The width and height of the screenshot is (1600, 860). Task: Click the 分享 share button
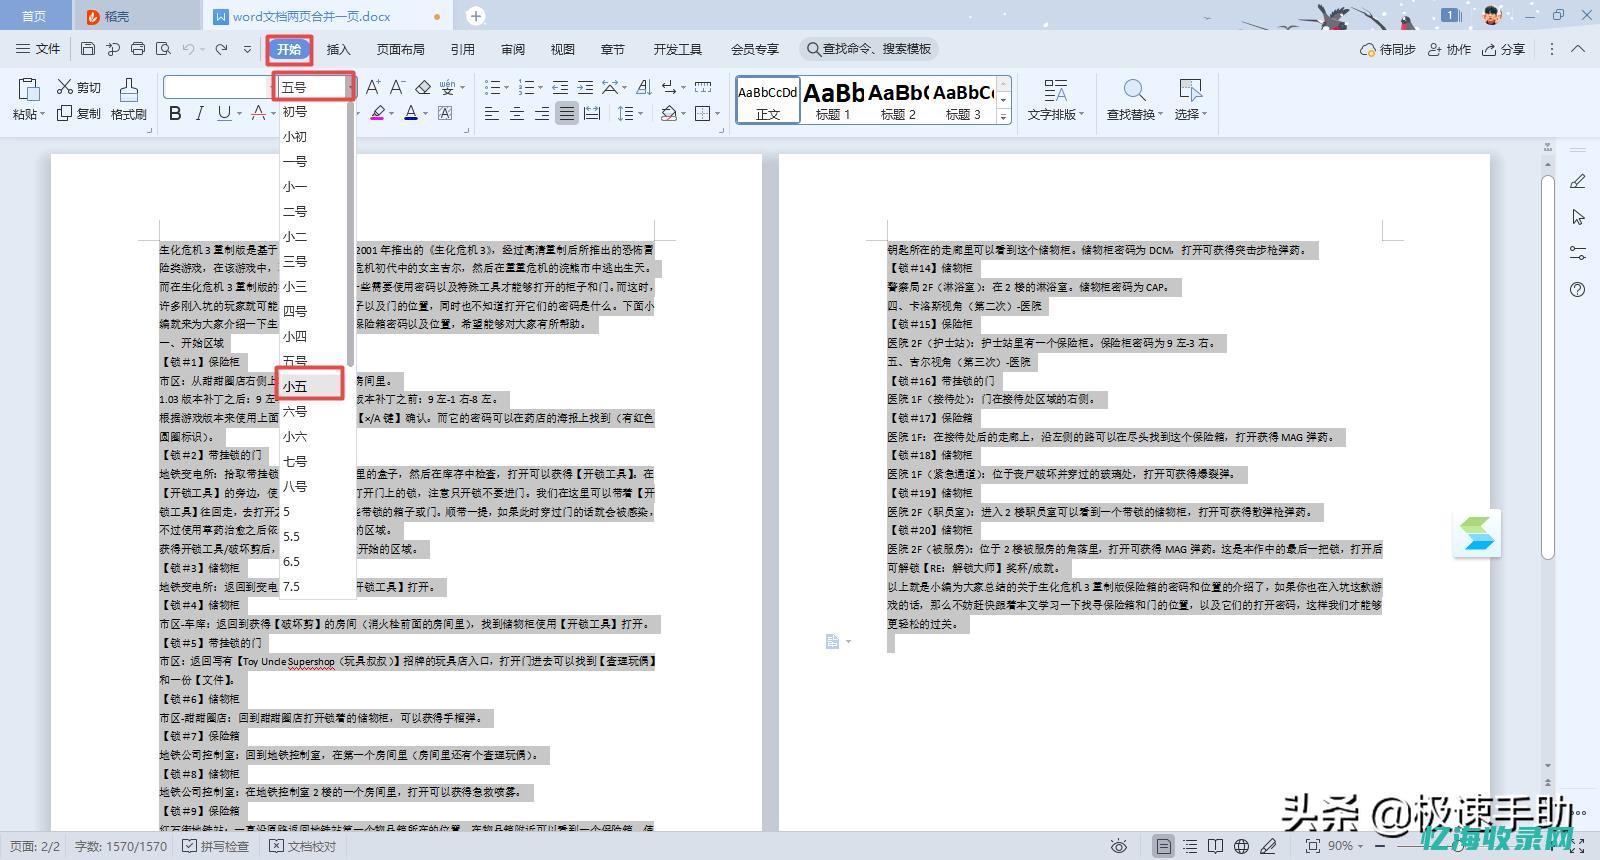pos(1503,49)
